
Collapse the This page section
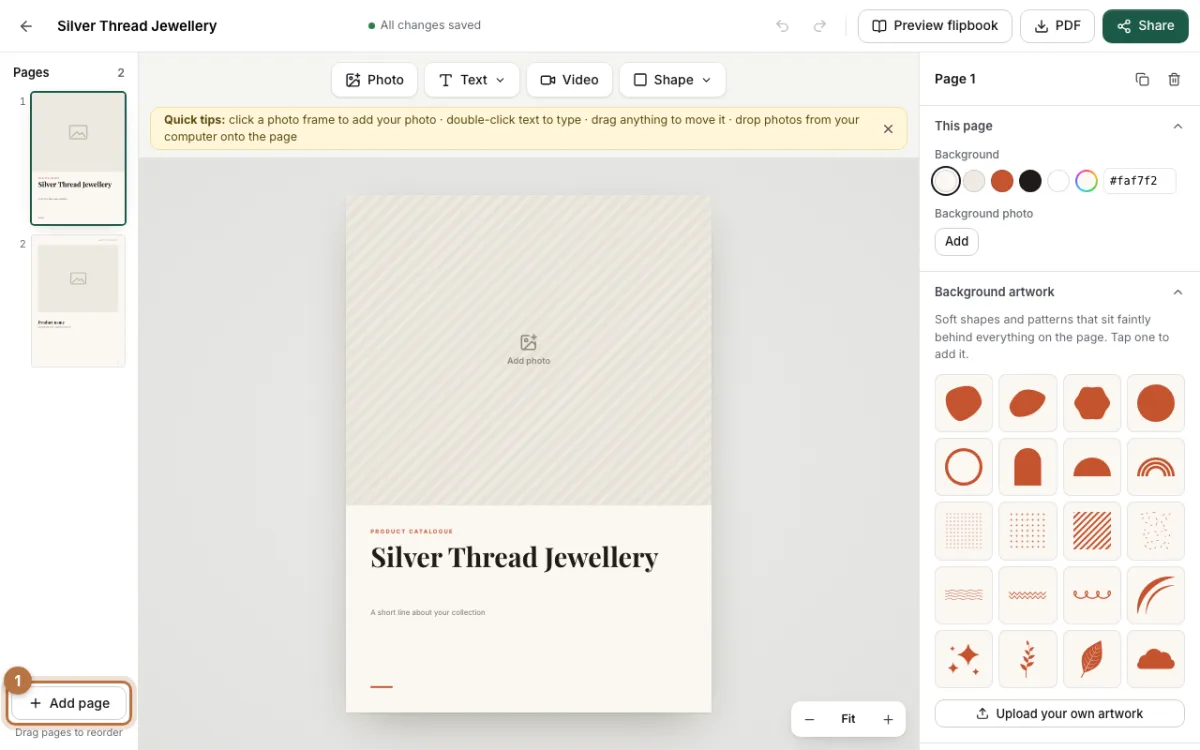click(1177, 126)
